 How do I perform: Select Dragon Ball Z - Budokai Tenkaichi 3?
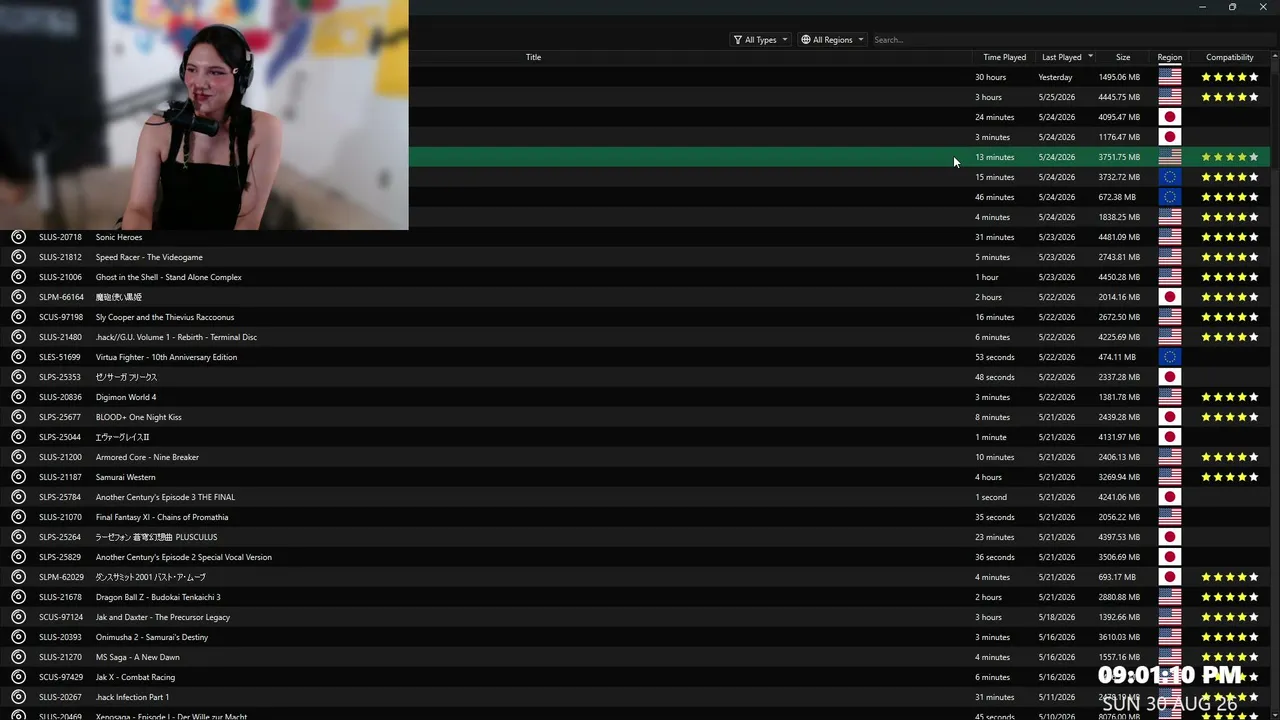tap(158, 597)
